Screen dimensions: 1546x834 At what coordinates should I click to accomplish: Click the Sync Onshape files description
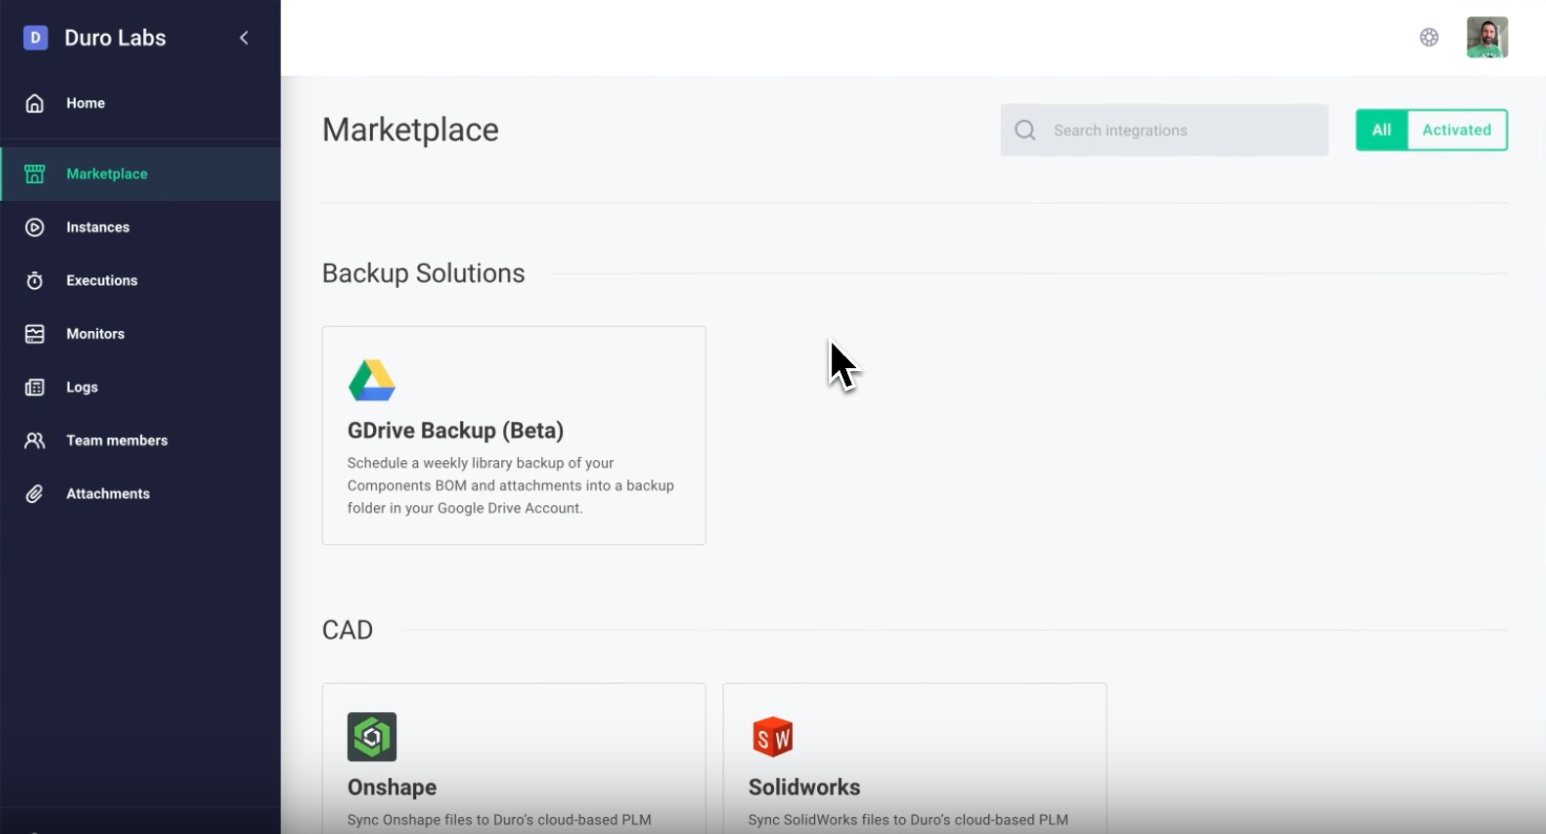[500, 820]
